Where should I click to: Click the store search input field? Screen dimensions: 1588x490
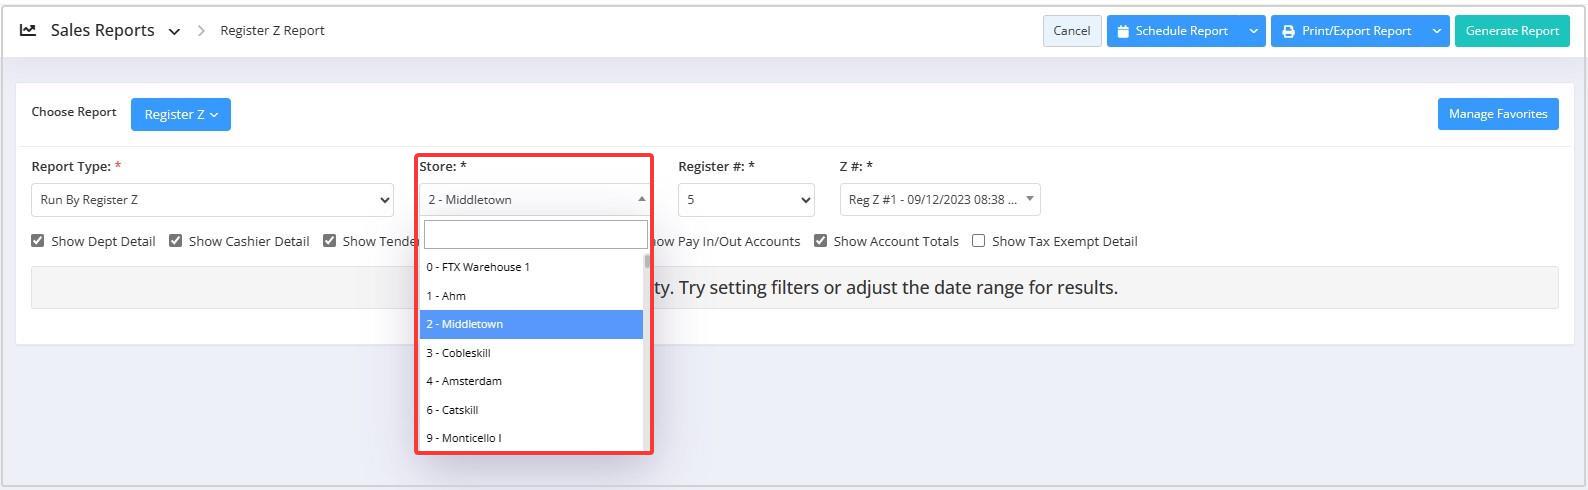click(x=535, y=234)
